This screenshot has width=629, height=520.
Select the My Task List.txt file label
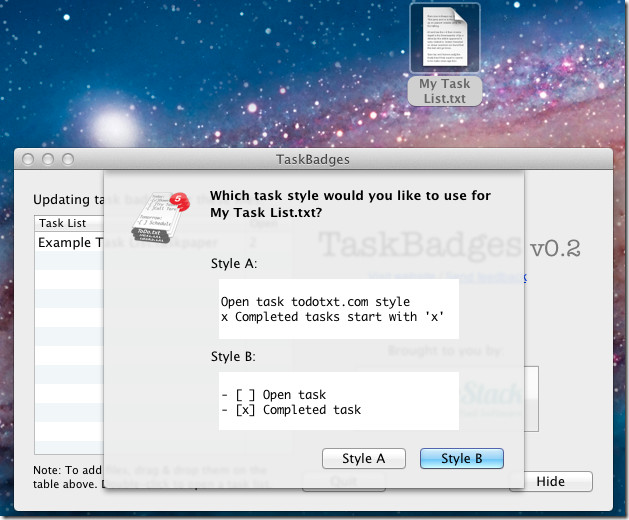444,91
